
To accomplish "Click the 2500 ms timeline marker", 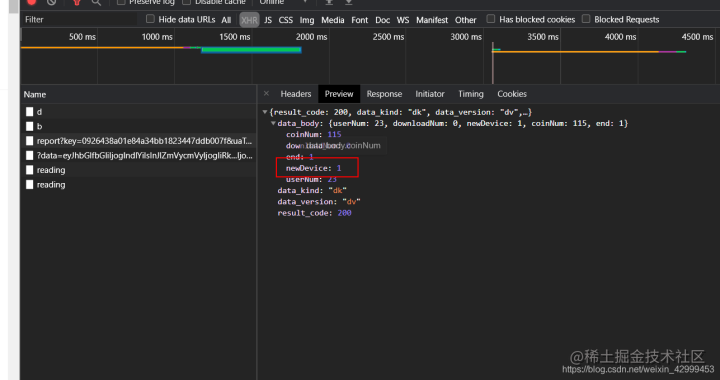I will [x=388, y=37].
